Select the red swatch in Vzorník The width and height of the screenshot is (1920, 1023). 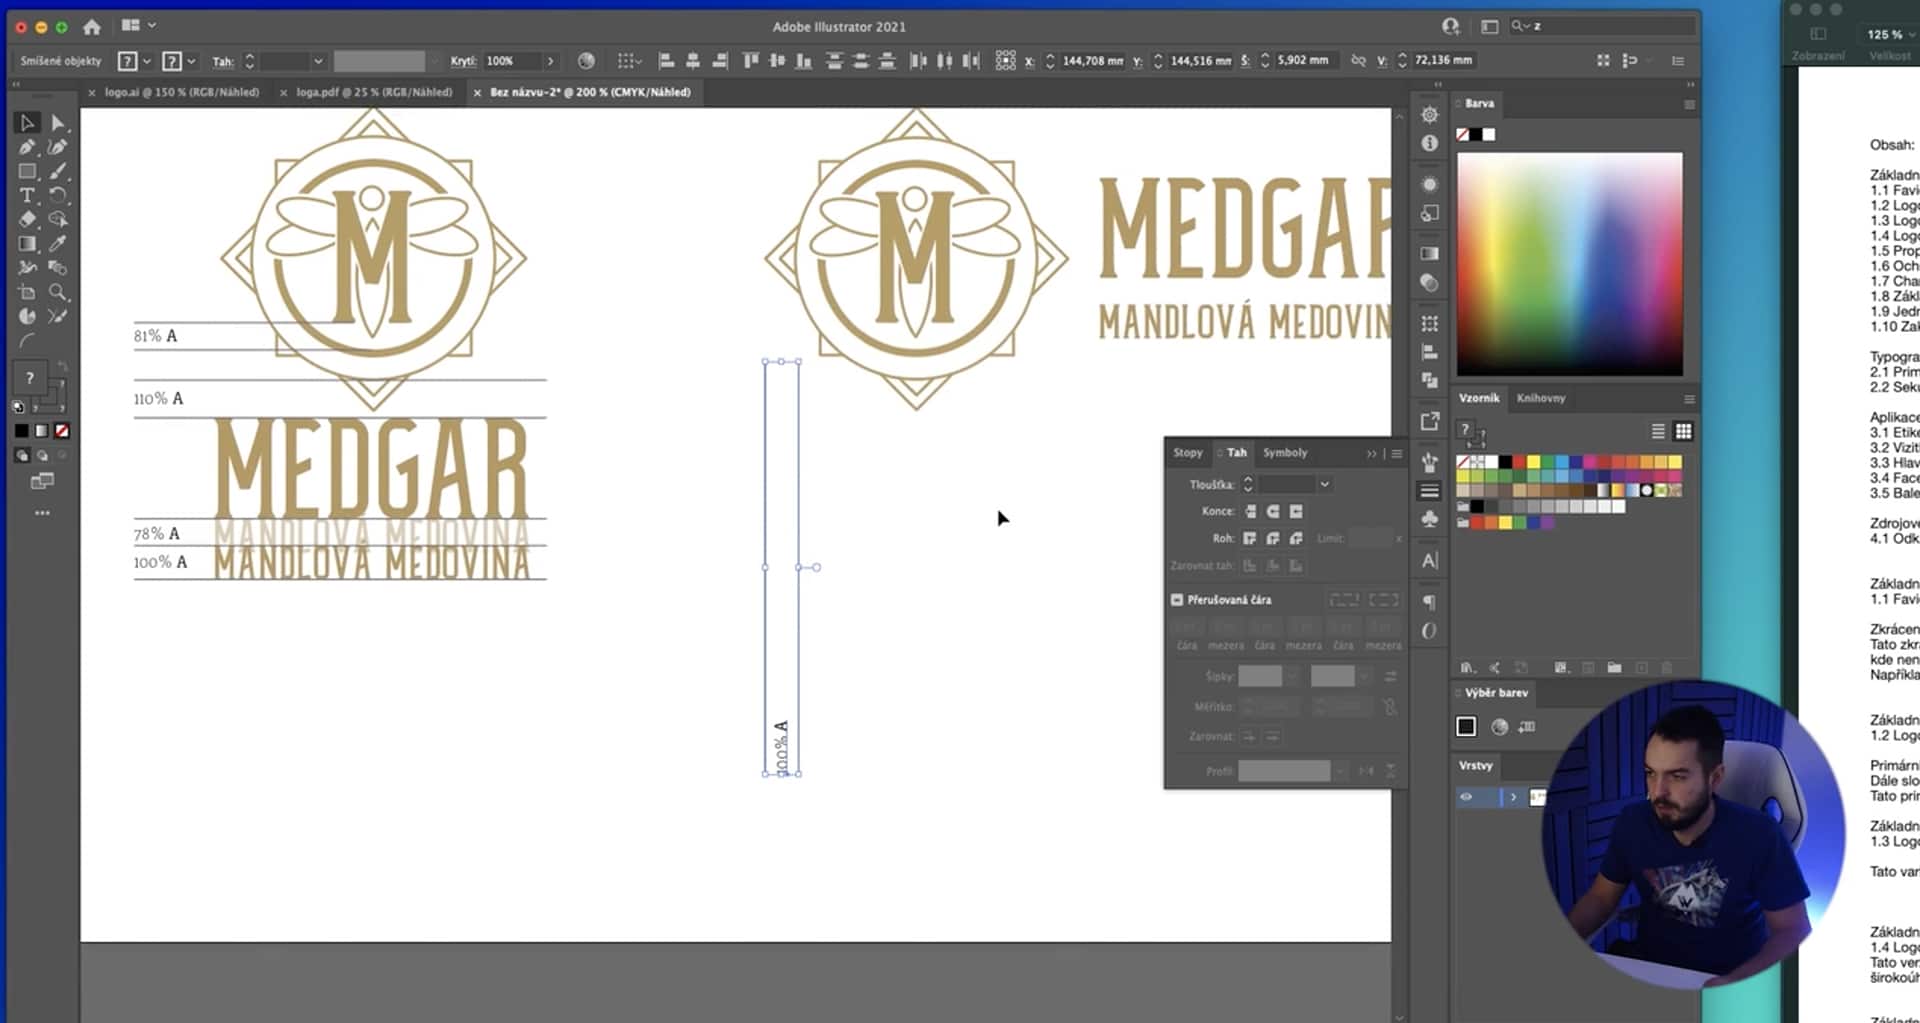1519,462
